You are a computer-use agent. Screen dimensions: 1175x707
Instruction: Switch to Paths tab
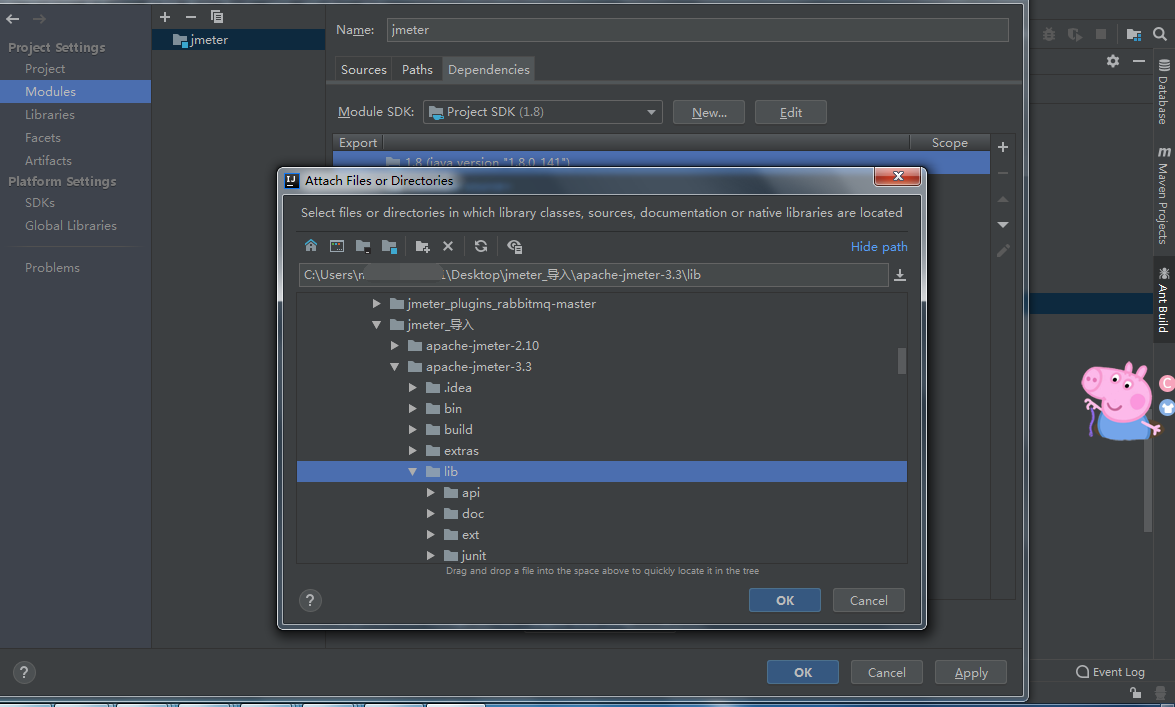click(417, 69)
